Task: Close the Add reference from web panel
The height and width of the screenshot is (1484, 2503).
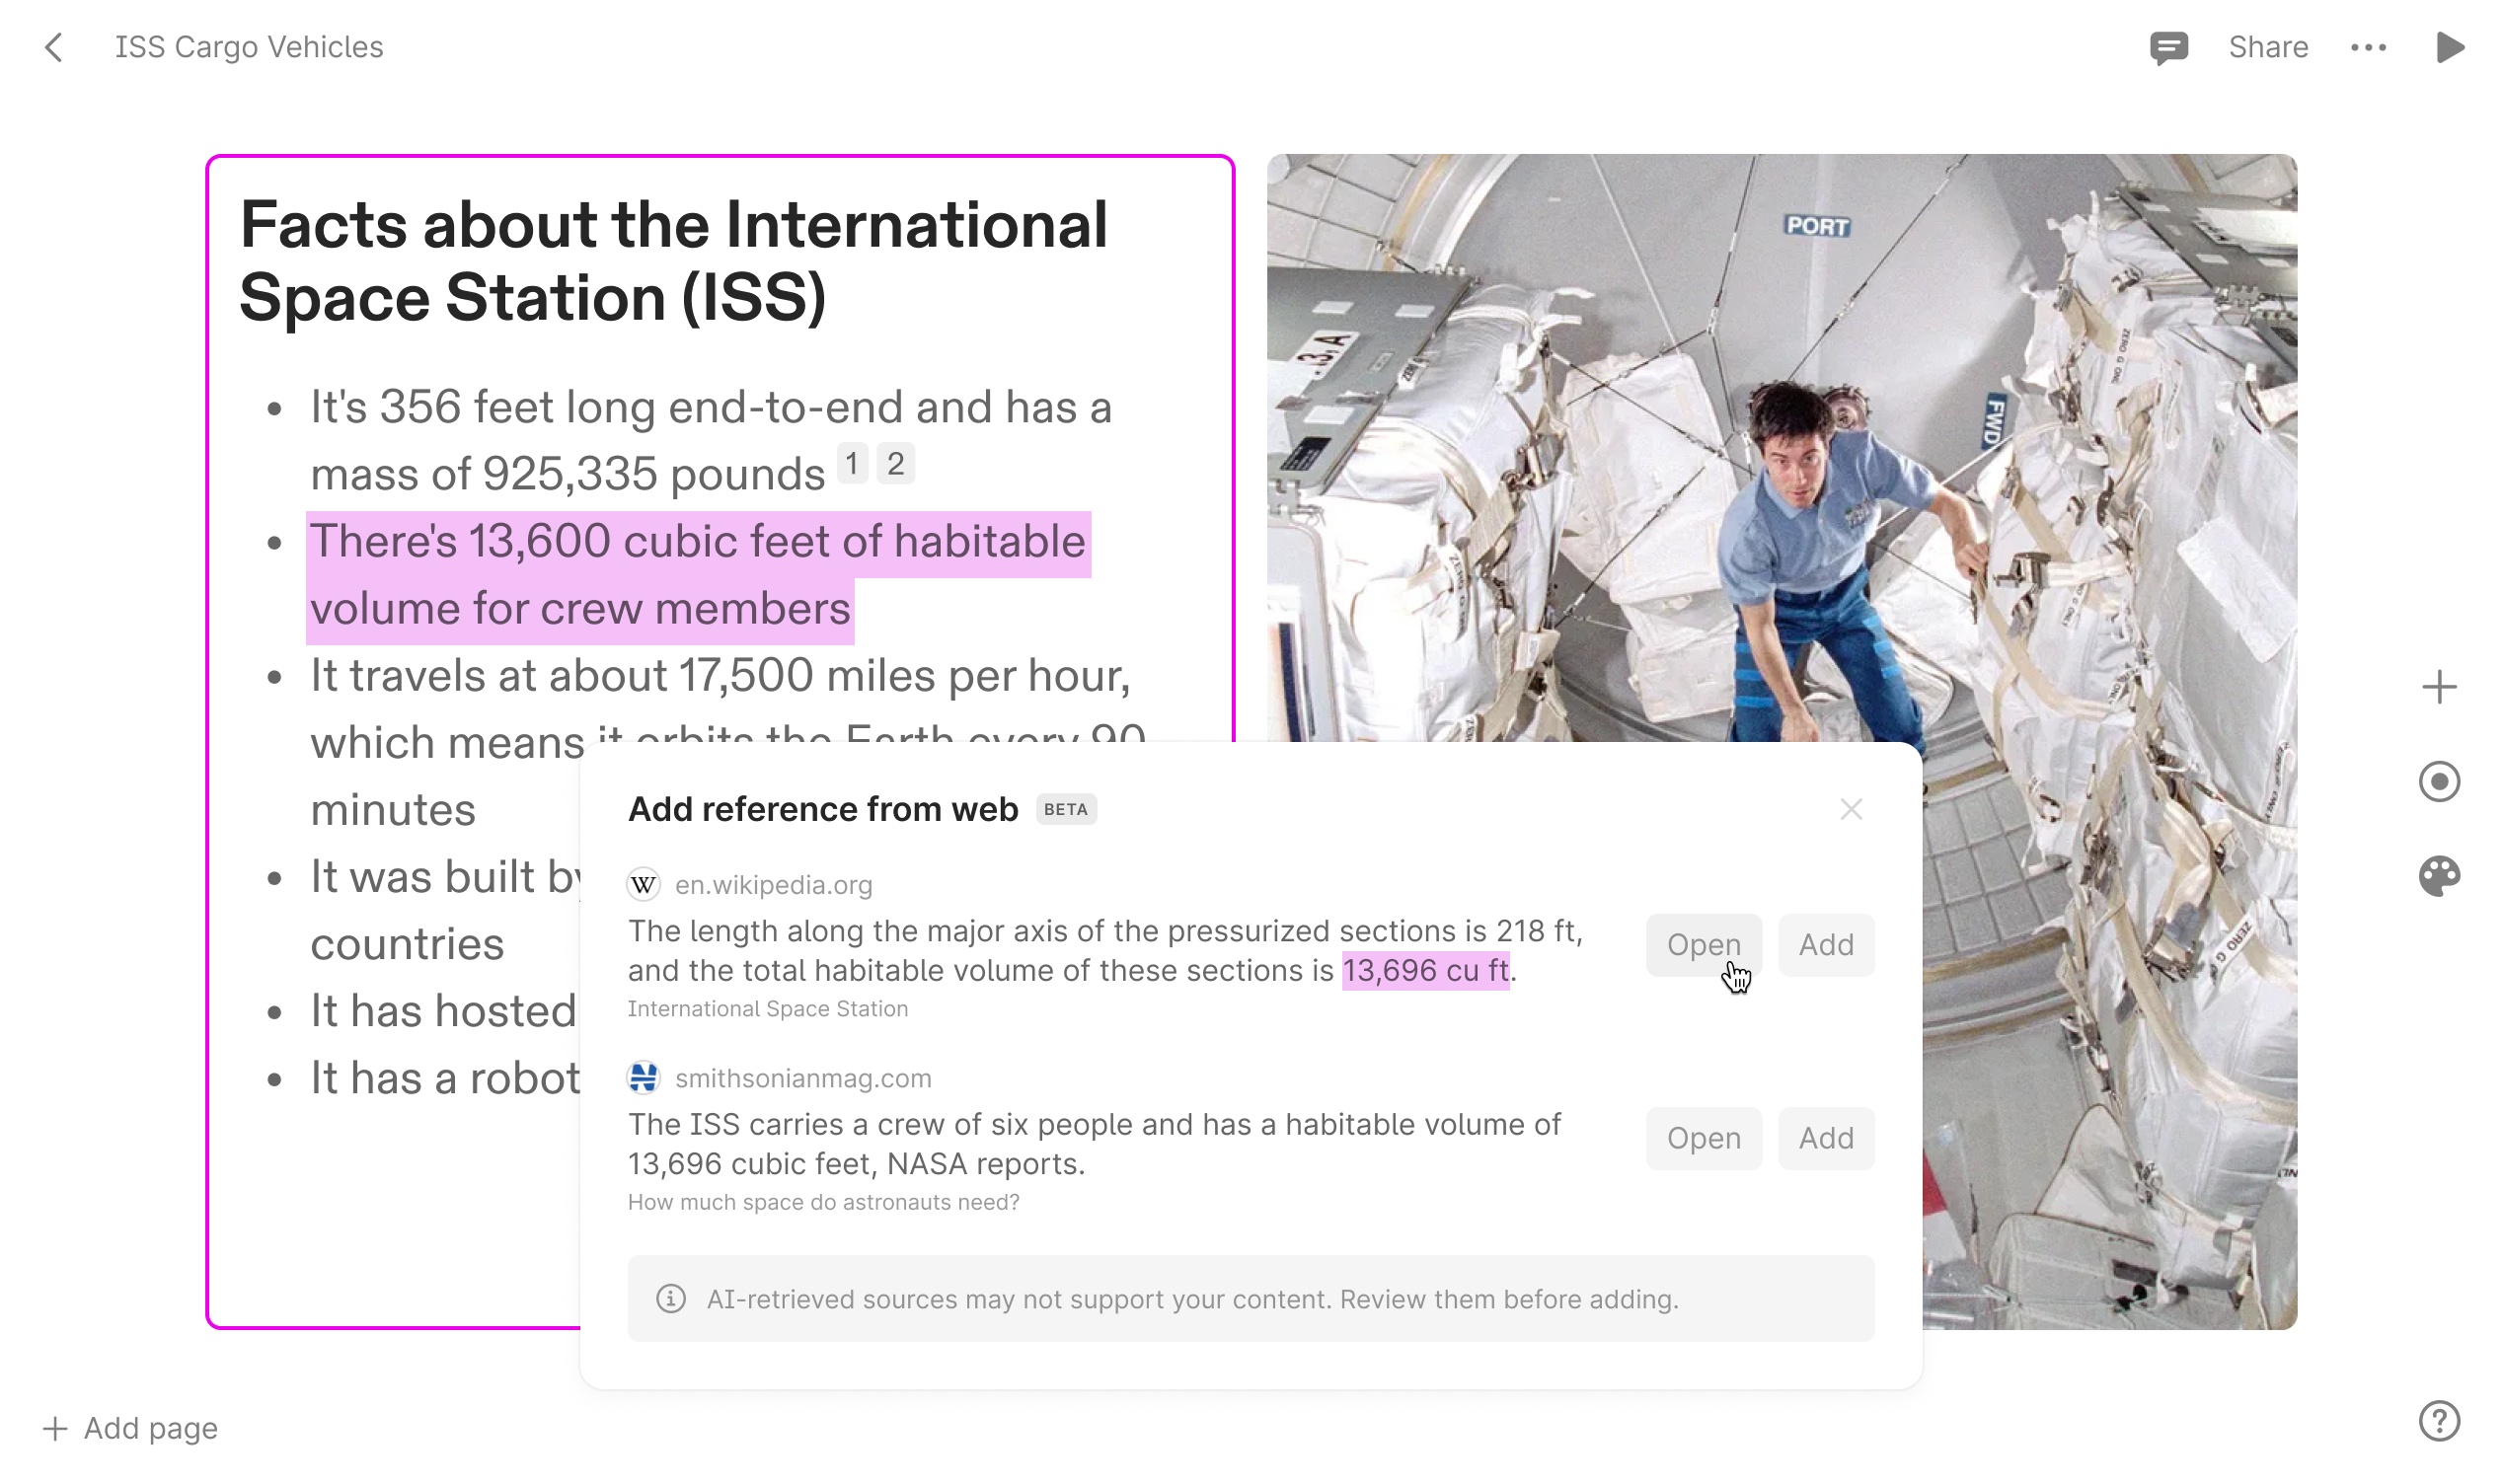Action: click(x=1850, y=809)
